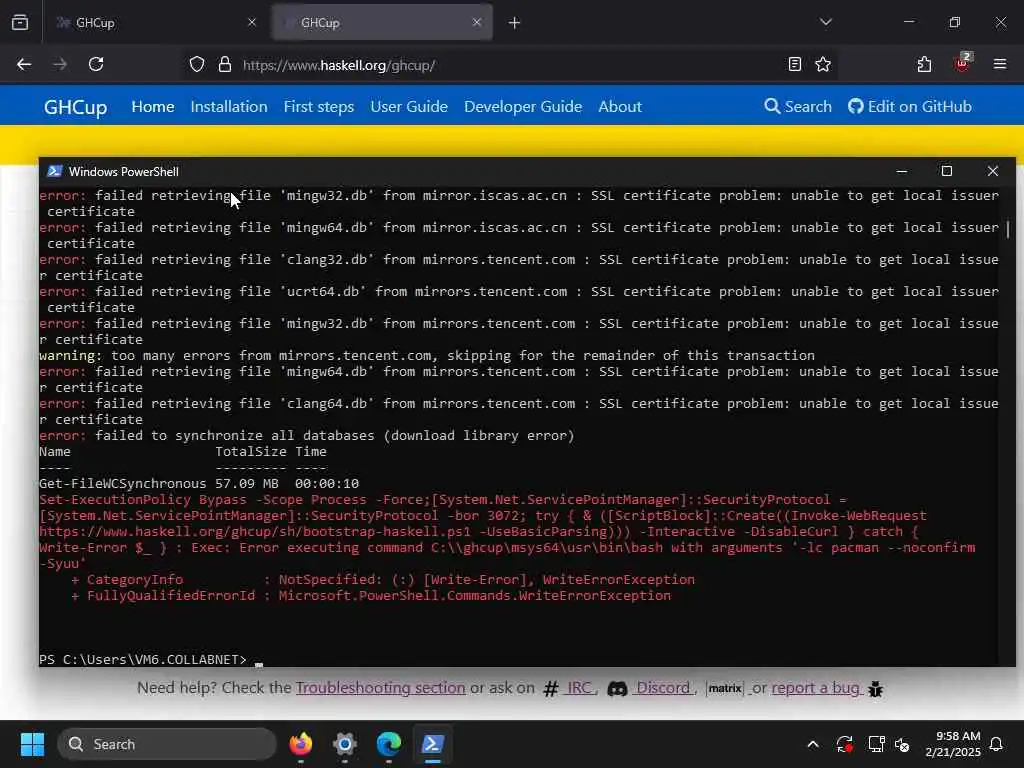Viewport: 1024px width, 768px height.
Task: Click the GHCup site logo title
Action: (x=76, y=106)
